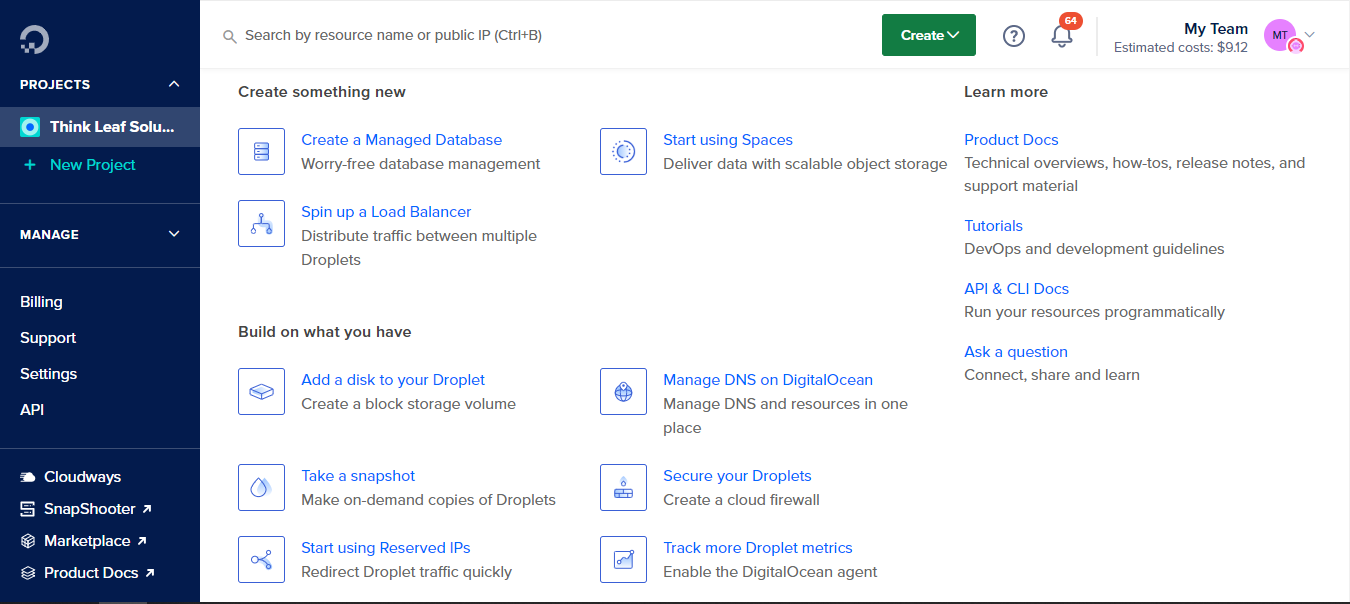This screenshot has width=1350, height=604.
Task: Open API & CLI Docs link
Action: coord(1016,289)
